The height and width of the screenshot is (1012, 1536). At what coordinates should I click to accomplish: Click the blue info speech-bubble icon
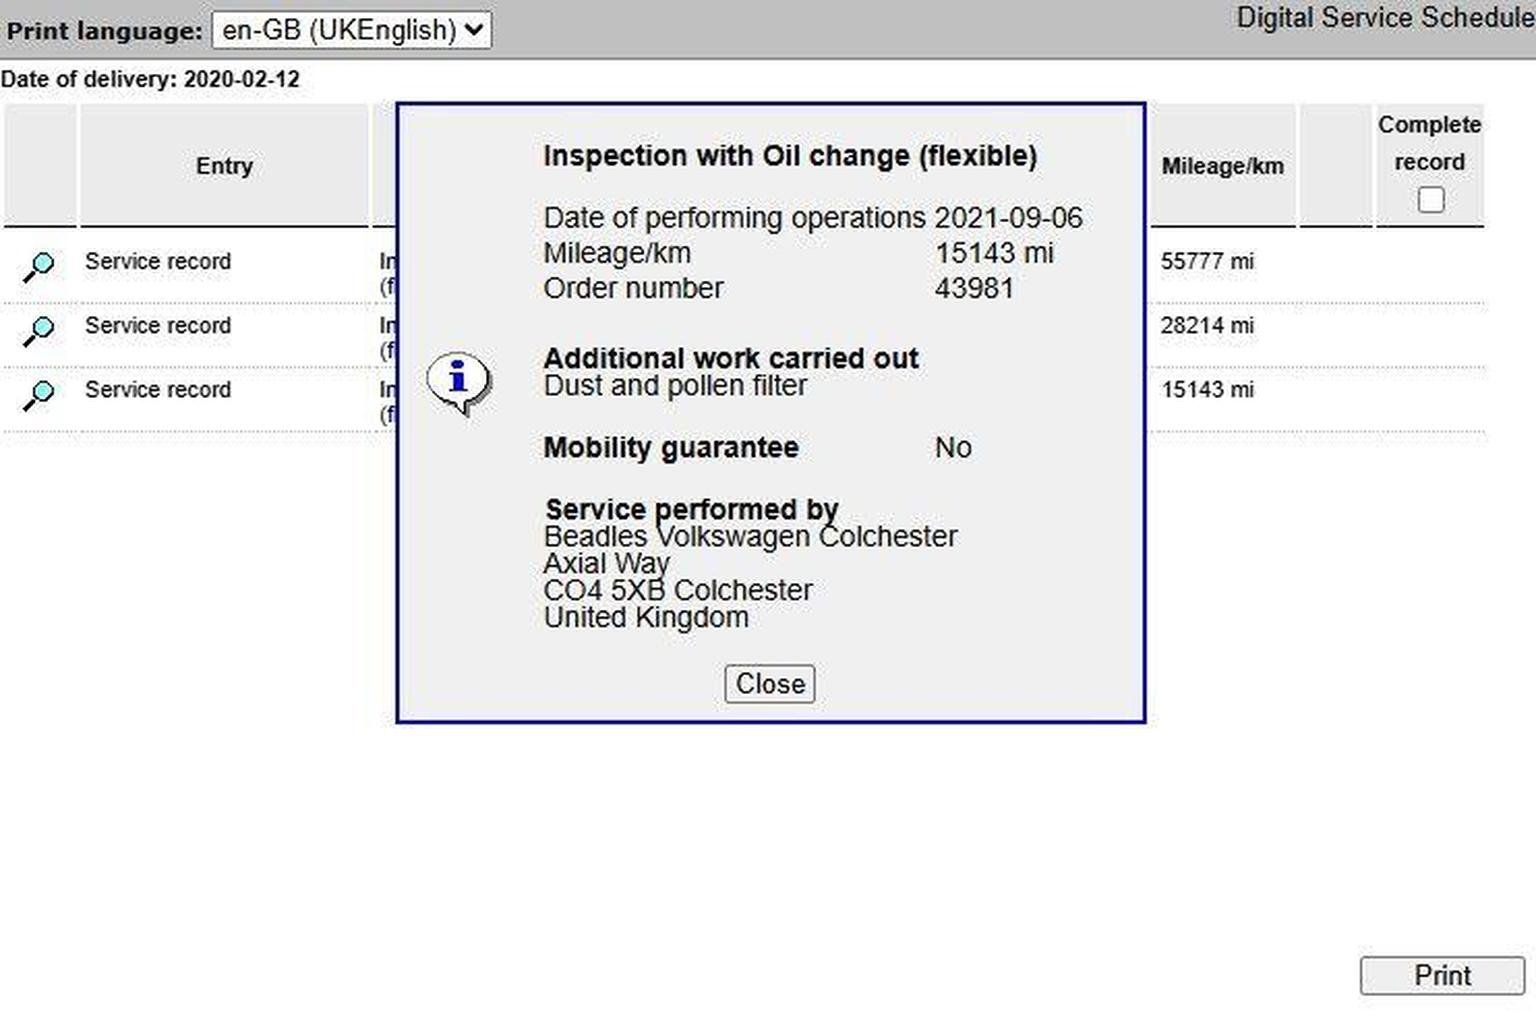point(459,383)
